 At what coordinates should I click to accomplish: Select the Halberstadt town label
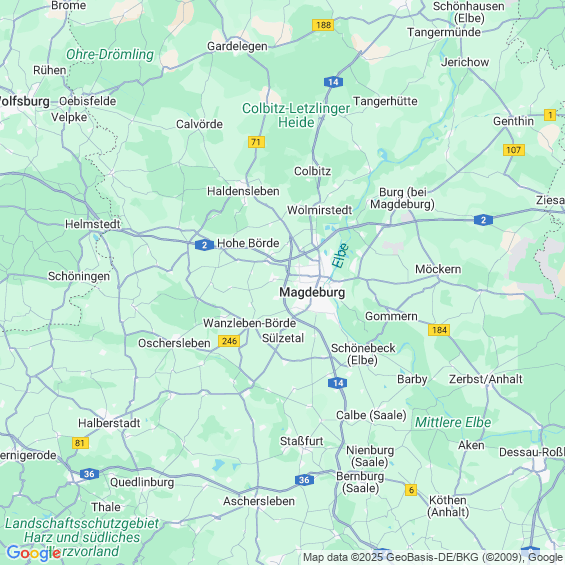[x=109, y=423]
